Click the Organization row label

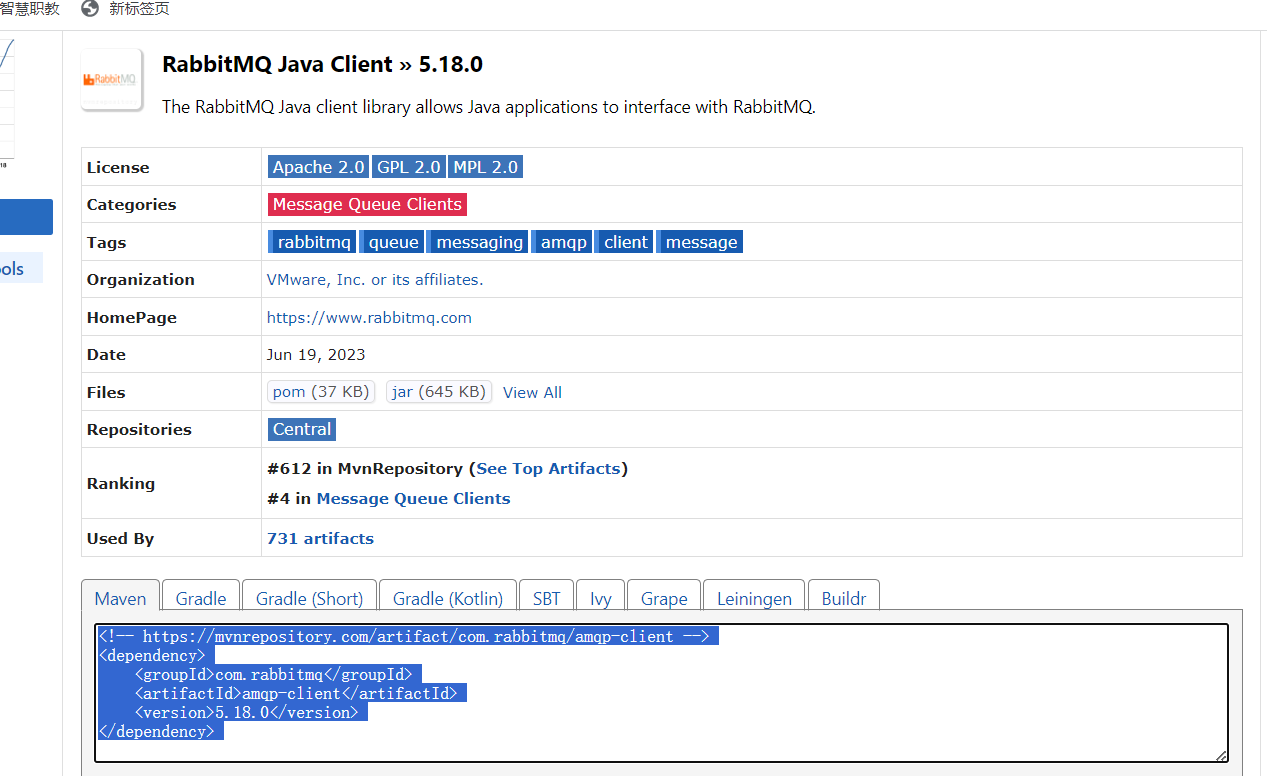141,280
